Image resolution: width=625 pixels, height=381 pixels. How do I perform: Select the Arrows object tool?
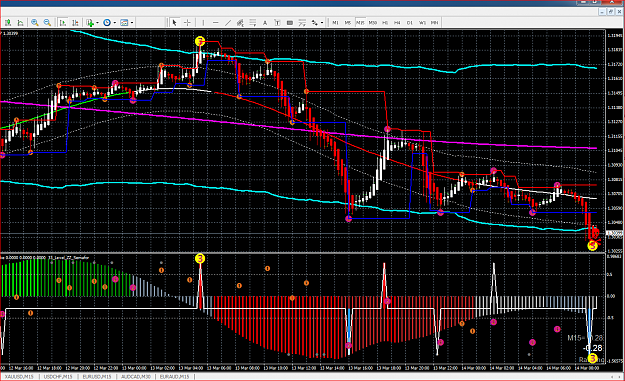[314, 23]
